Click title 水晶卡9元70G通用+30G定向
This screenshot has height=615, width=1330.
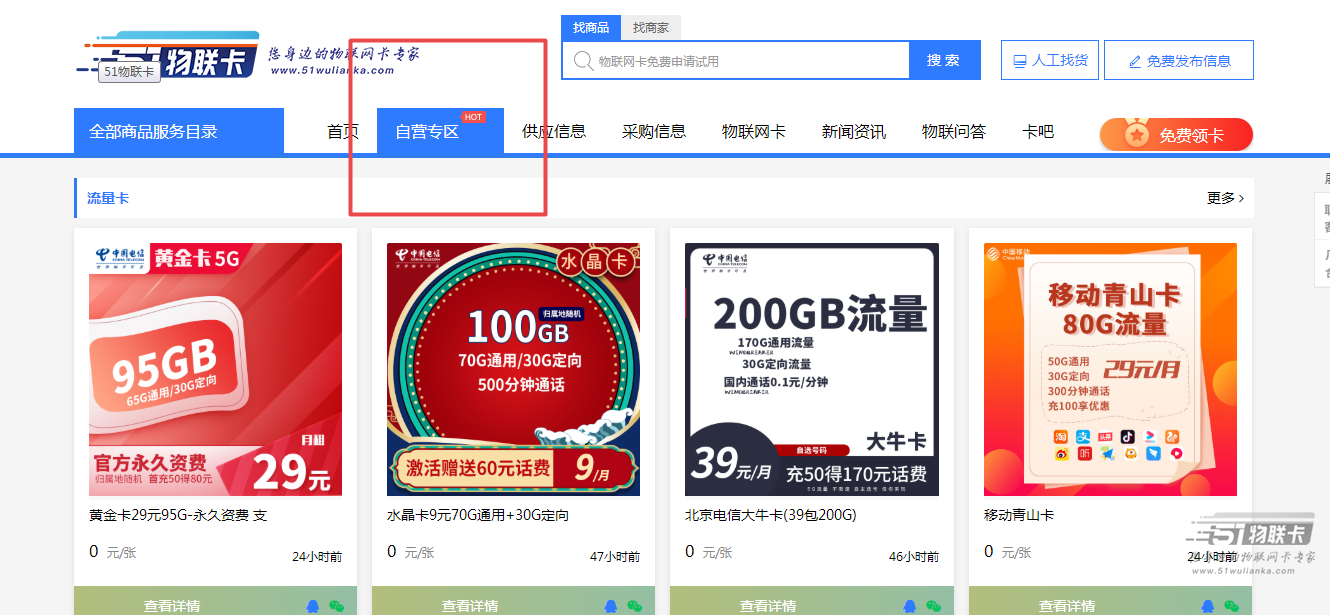tap(478, 516)
